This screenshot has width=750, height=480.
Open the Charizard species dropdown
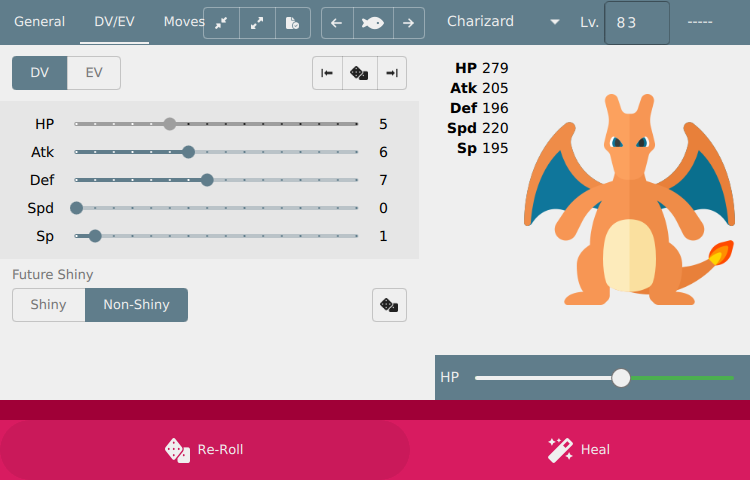pyautogui.click(x=503, y=22)
